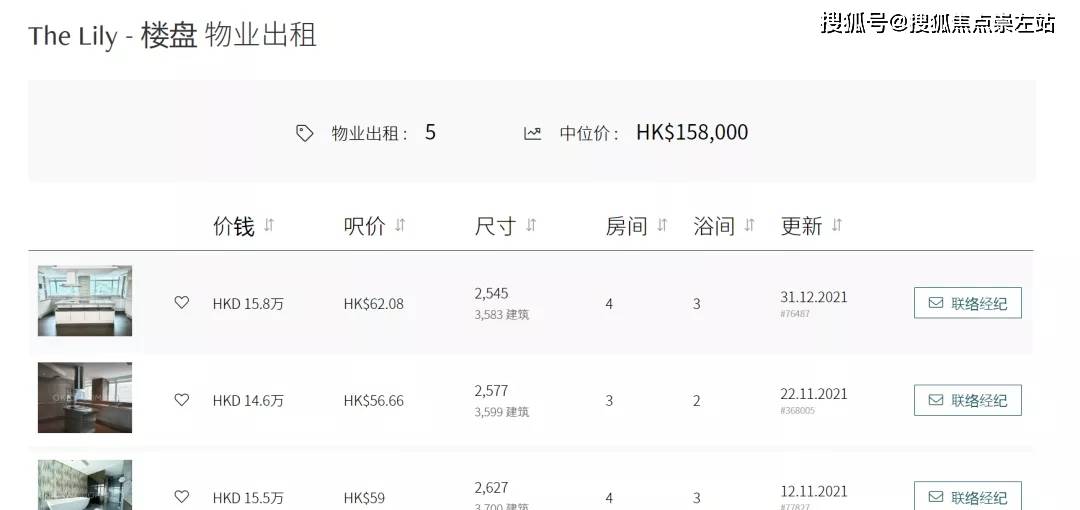Click the 31.12.2021 update date
Image resolution: width=1080 pixels, height=510 pixels.
coord(814,297)
